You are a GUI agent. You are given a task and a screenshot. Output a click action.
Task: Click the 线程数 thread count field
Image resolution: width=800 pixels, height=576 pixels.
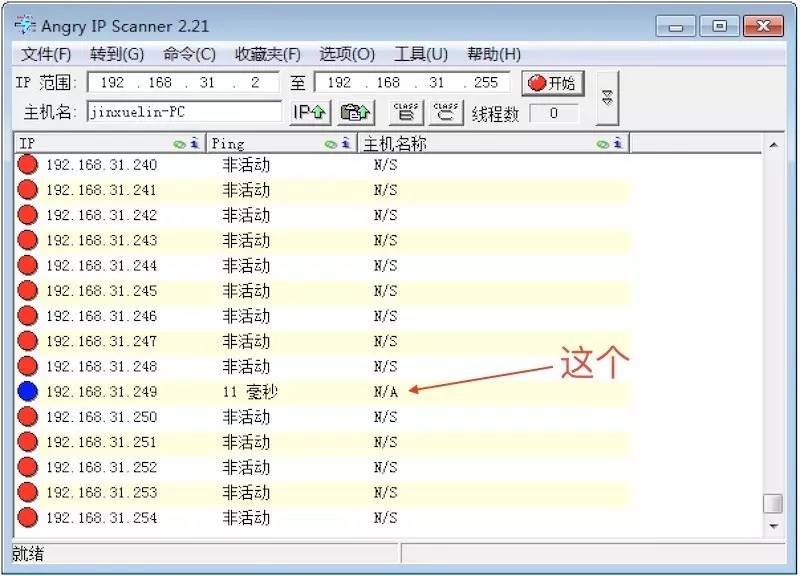553,112
